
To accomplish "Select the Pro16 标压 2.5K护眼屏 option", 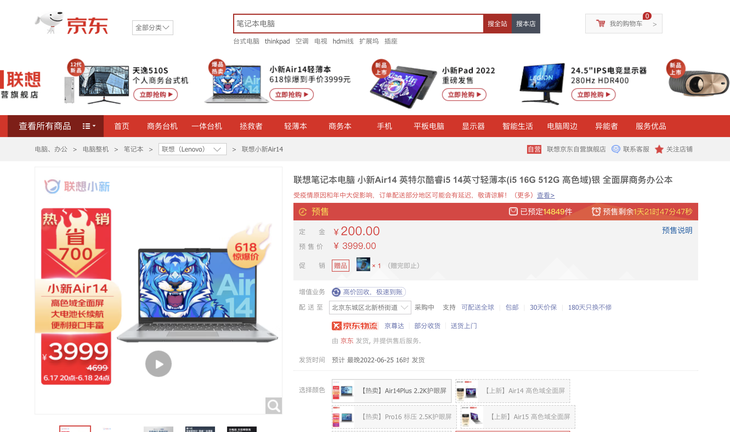I will pyautogui.click(x=392, y=417).
